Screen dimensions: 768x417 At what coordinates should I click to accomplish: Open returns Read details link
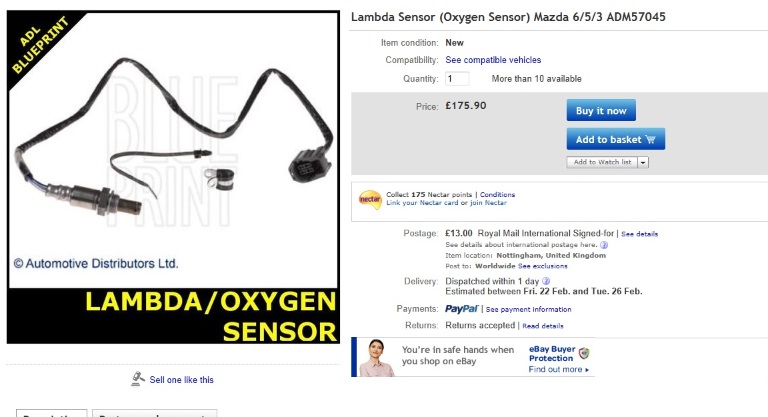pyautogui.click(x=543, y=326)
